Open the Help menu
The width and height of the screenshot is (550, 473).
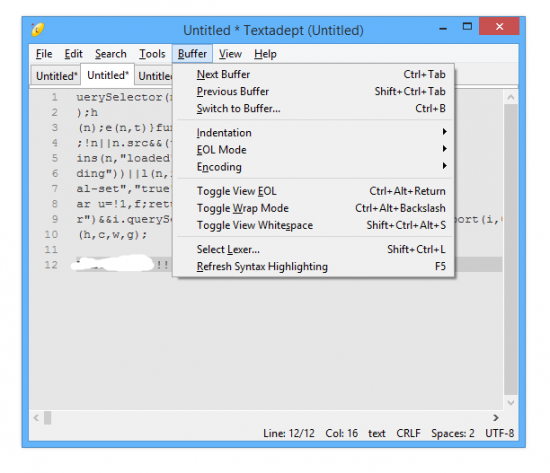pos(265,54)
